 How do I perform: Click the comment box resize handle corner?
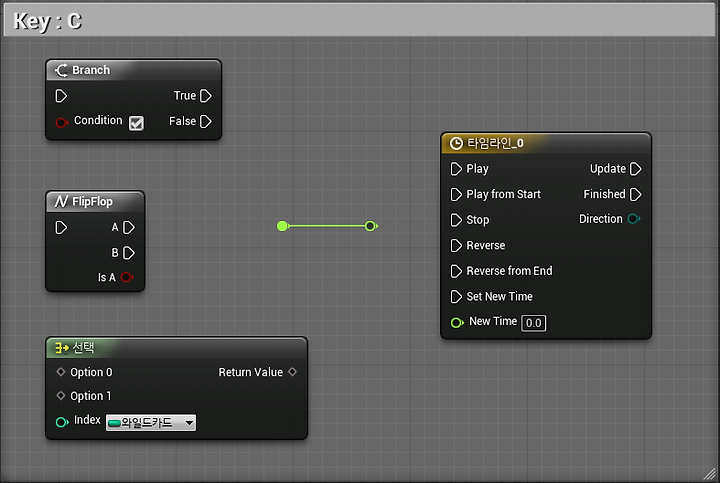click(710, 474)
